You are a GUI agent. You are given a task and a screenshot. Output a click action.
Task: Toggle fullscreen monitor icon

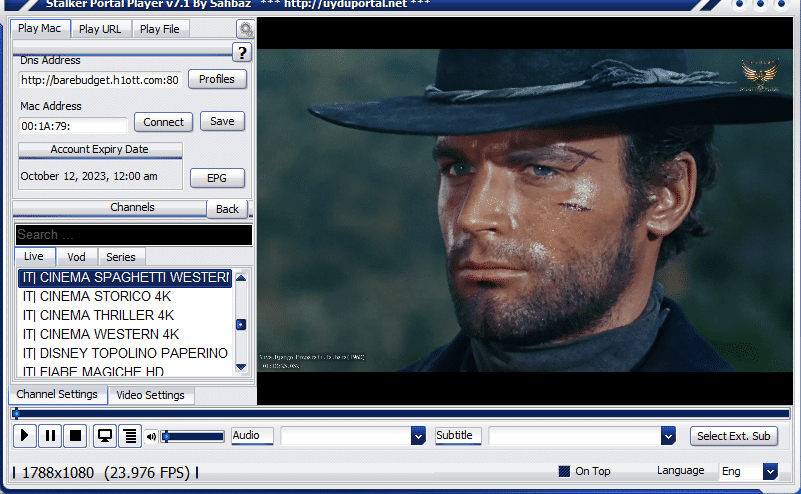point(105,436)
